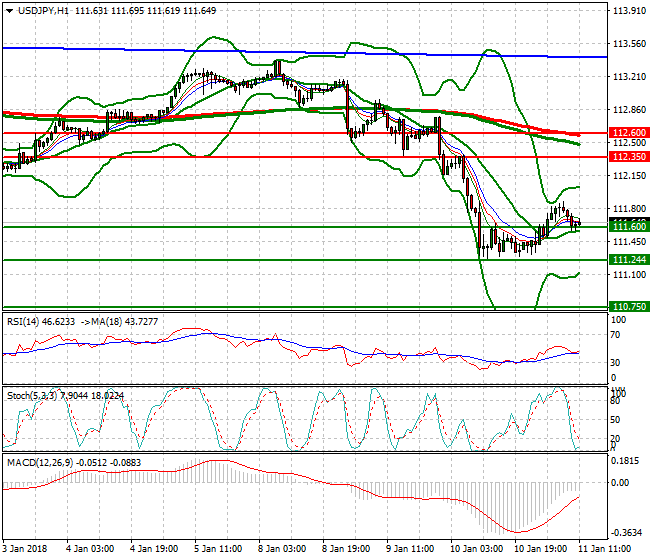This screenshot has height=560, width=650.
Task: Select the 112.600 red price level label
Action: pyautogui.click(x=629, y=133)
